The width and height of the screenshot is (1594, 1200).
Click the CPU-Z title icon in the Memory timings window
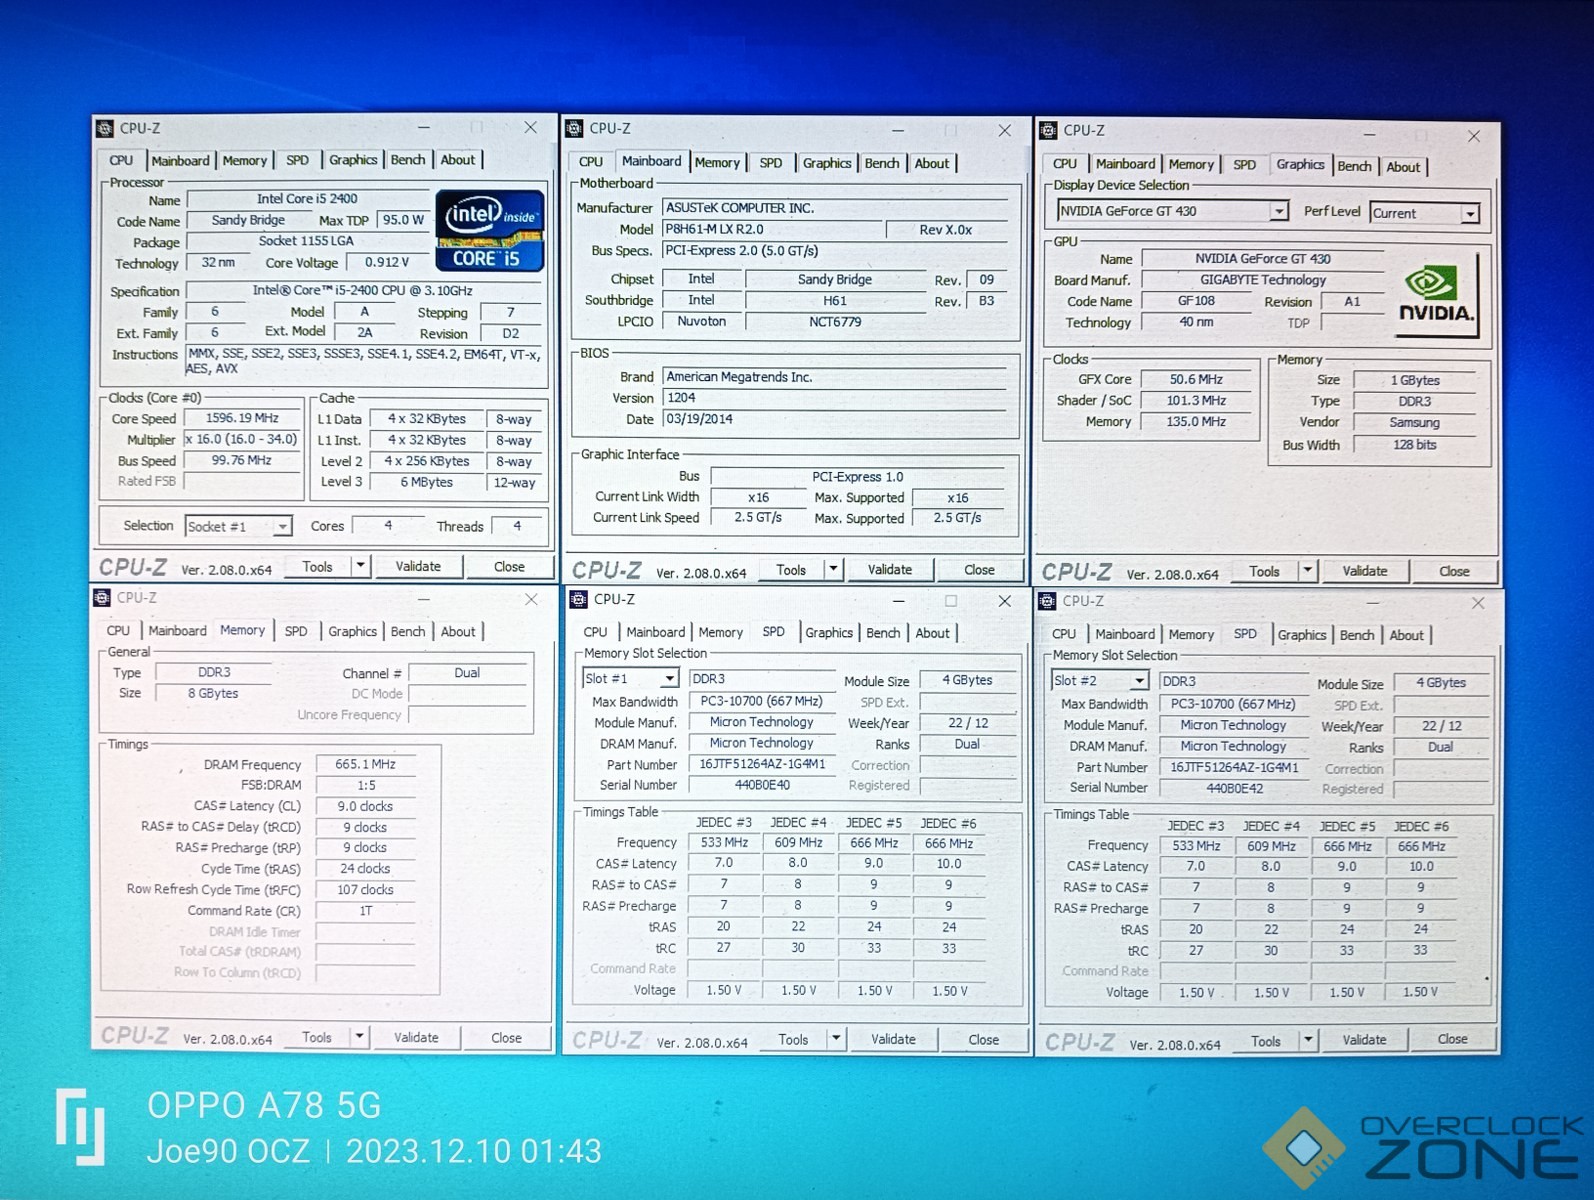(102, 598)
